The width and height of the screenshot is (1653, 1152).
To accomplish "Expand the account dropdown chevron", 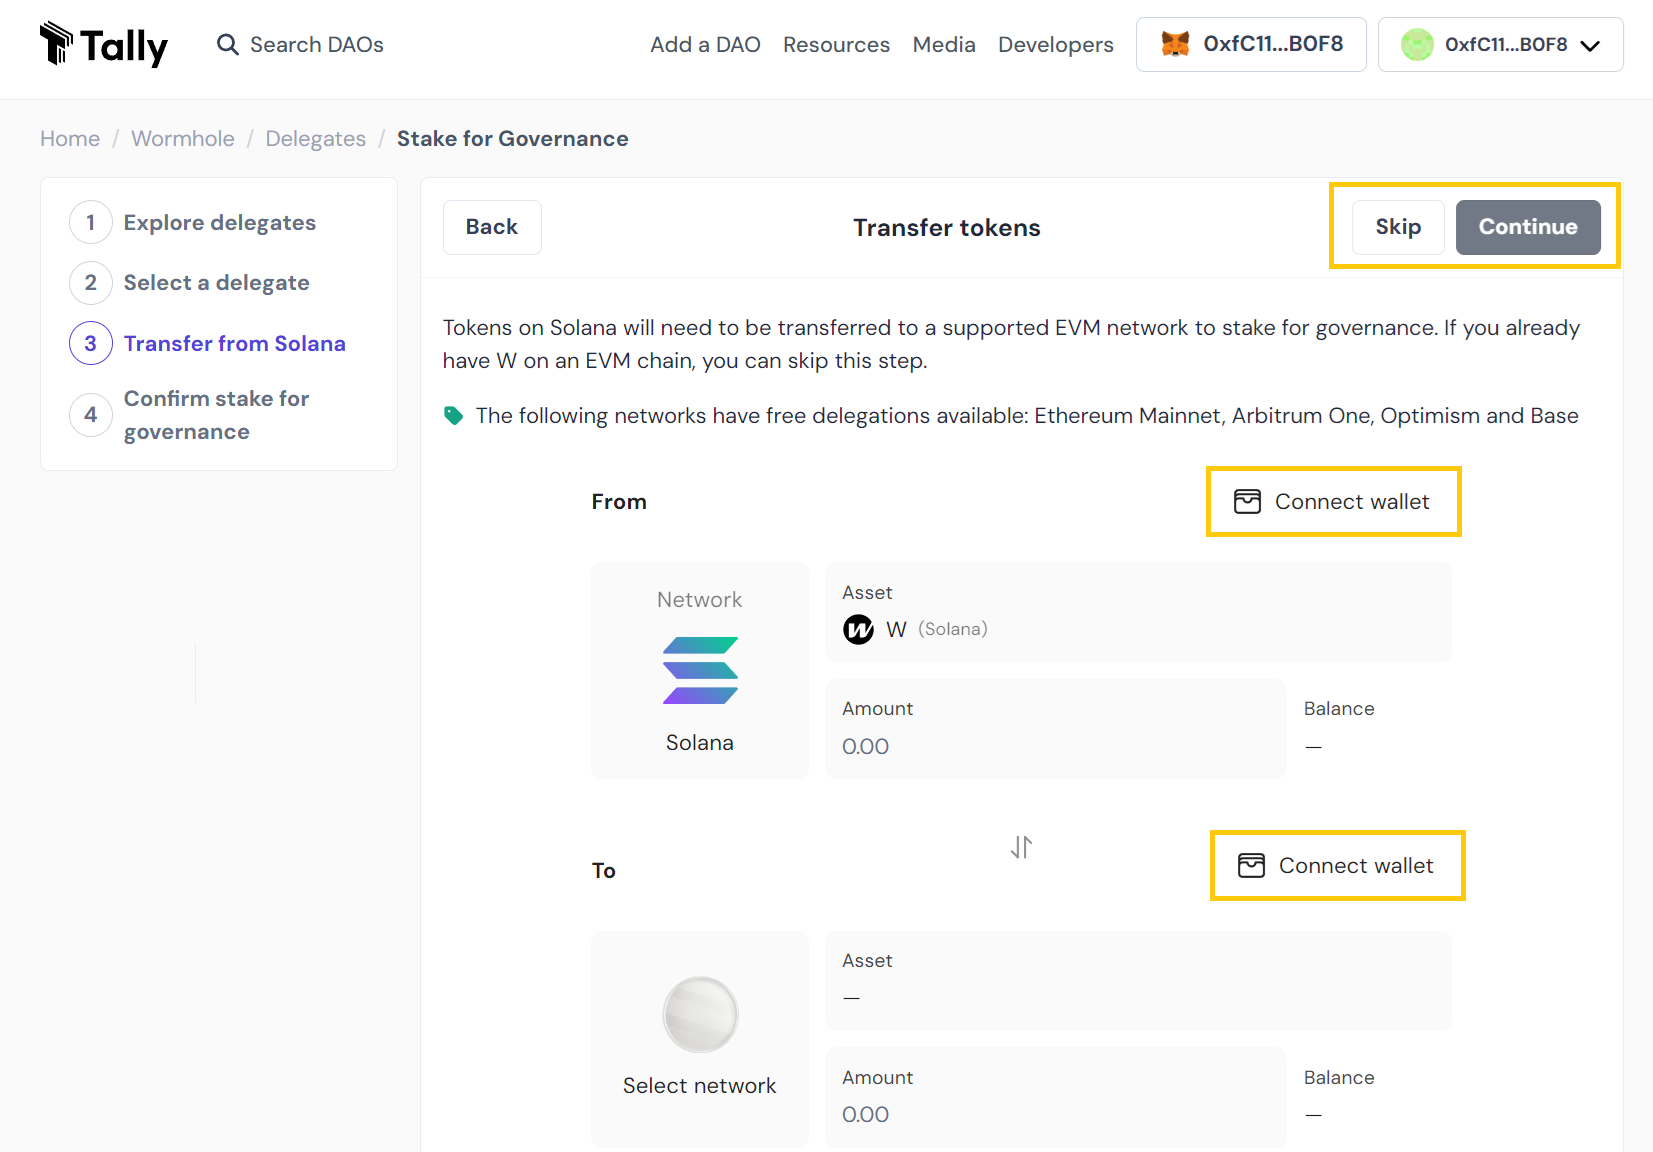I will 1590,46.
